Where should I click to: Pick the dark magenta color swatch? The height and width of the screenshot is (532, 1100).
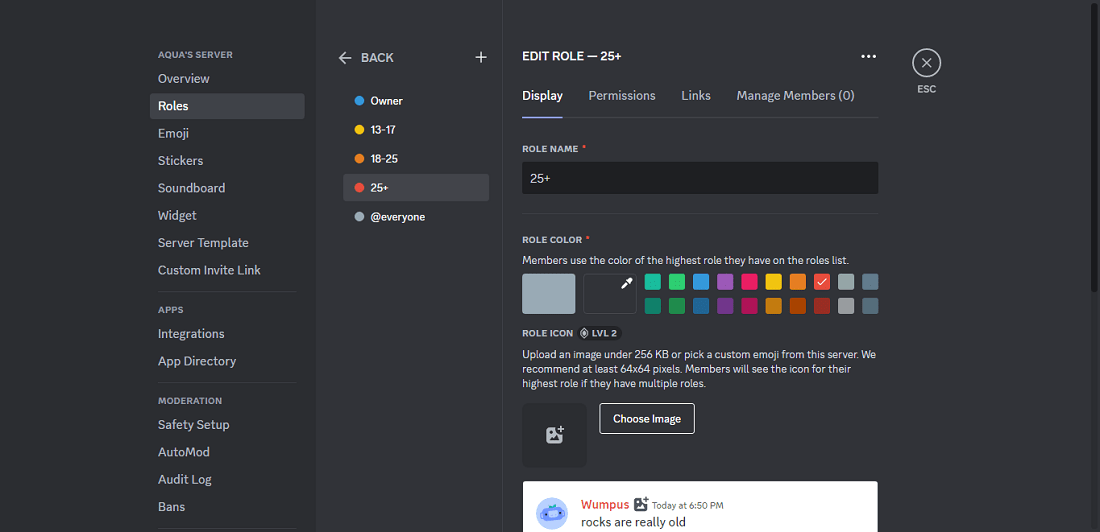[749, 306]
